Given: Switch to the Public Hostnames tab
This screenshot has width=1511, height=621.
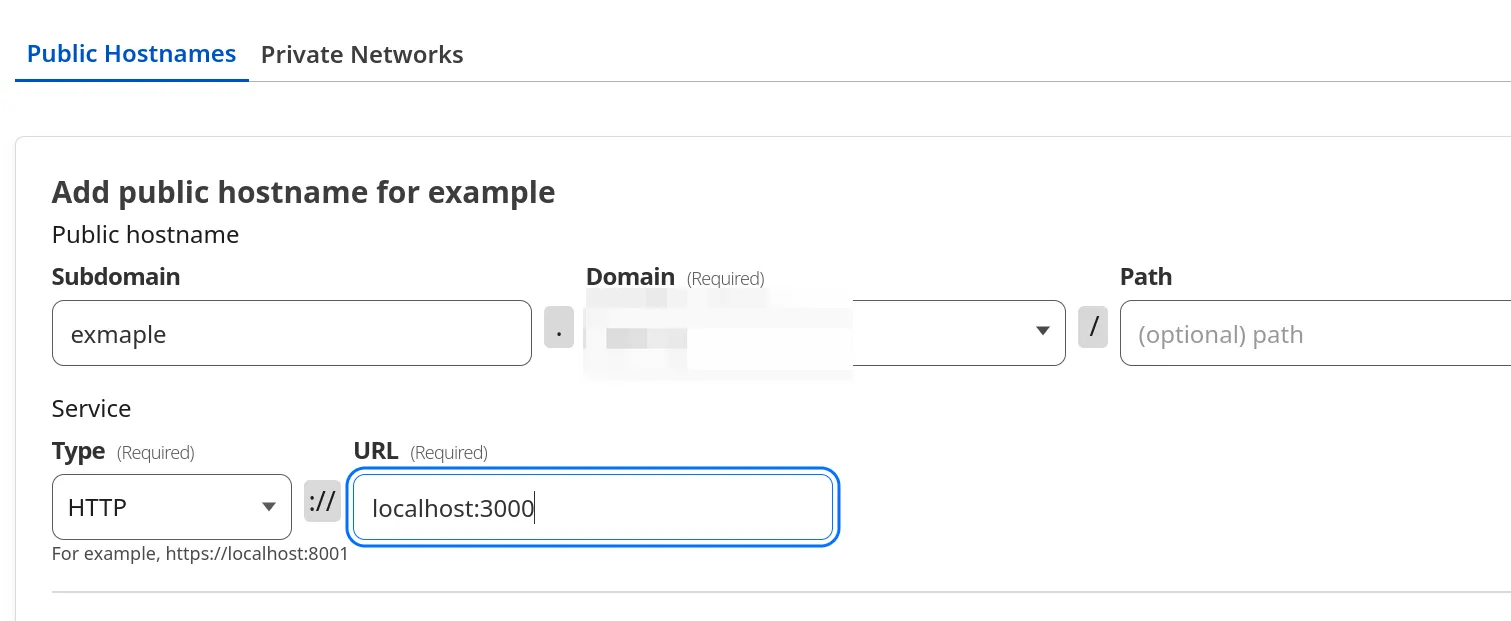Looking at the screenshot, I should point(131,54).
